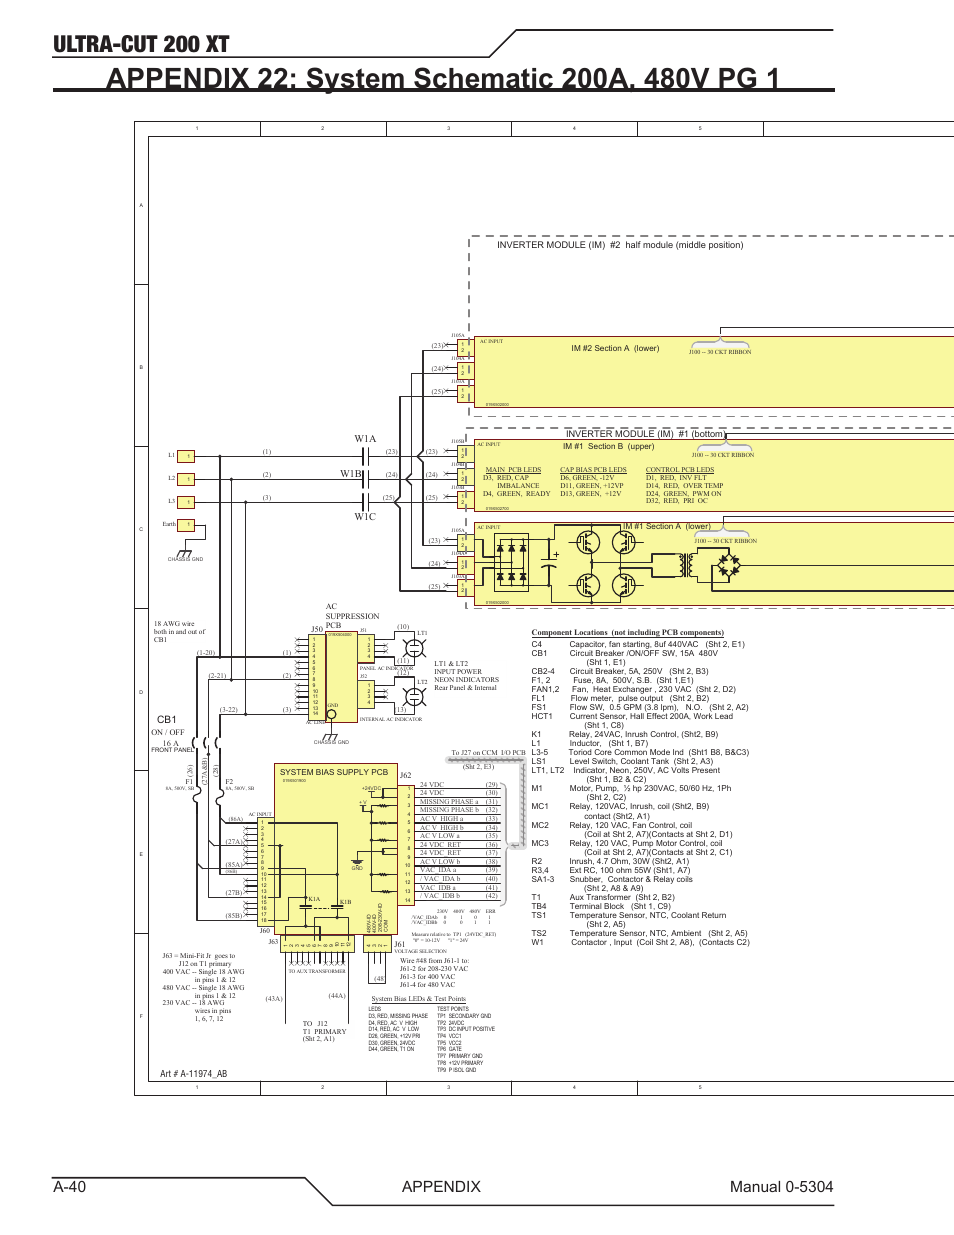Click the IM #1 Section A (lower) label

[x=667, y=526]
